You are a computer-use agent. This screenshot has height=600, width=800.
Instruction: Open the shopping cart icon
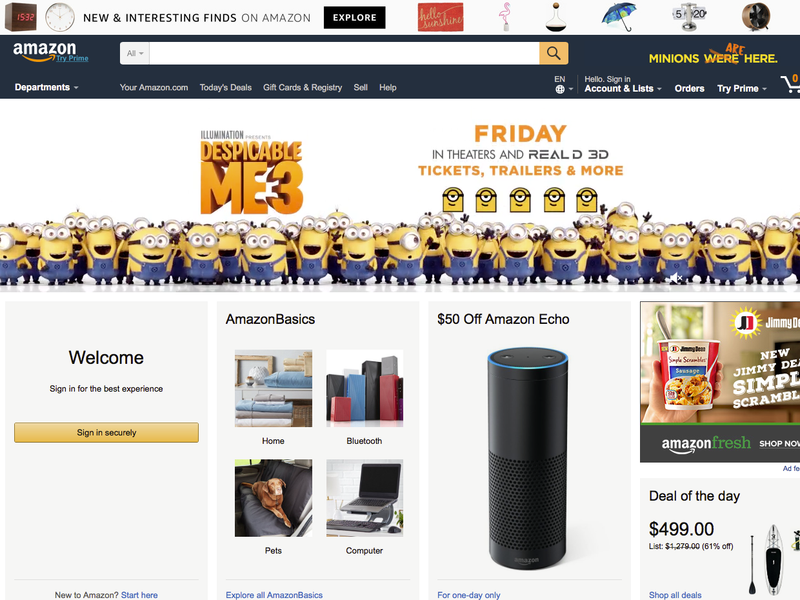790,84
